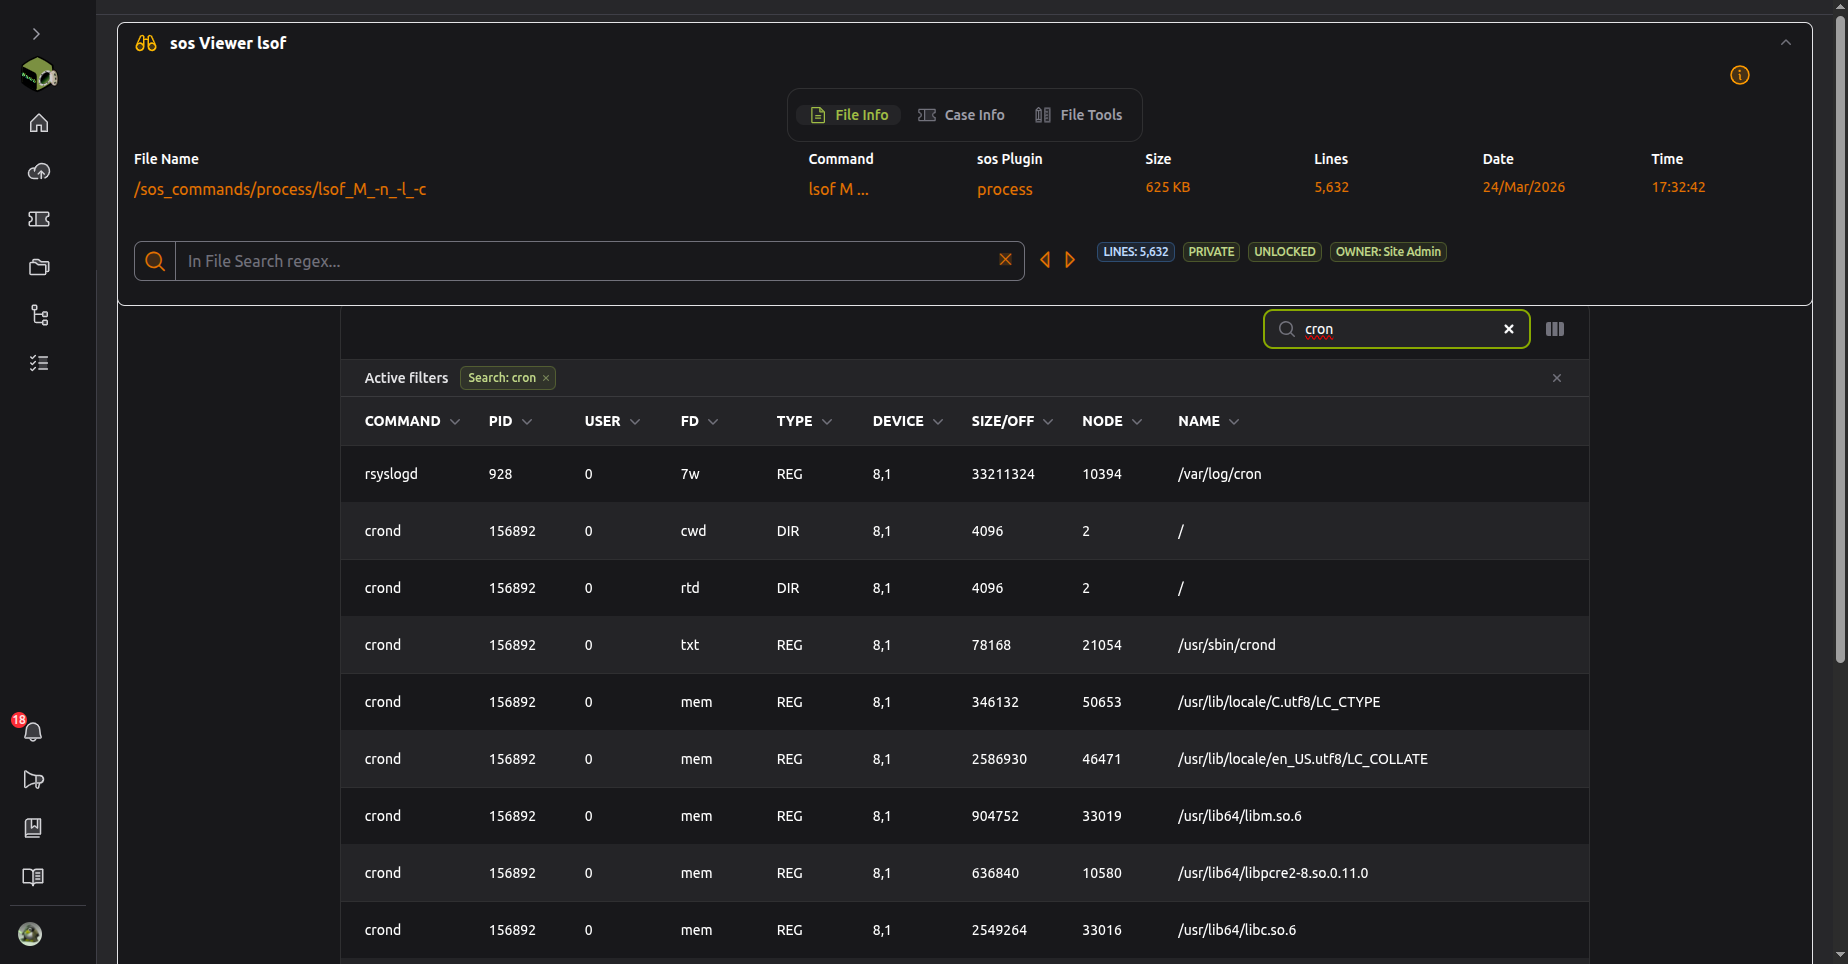The height and width of the screenshot is (964, 1848).
Task: Switch to the Case Info tab
Action: (961, 115)
